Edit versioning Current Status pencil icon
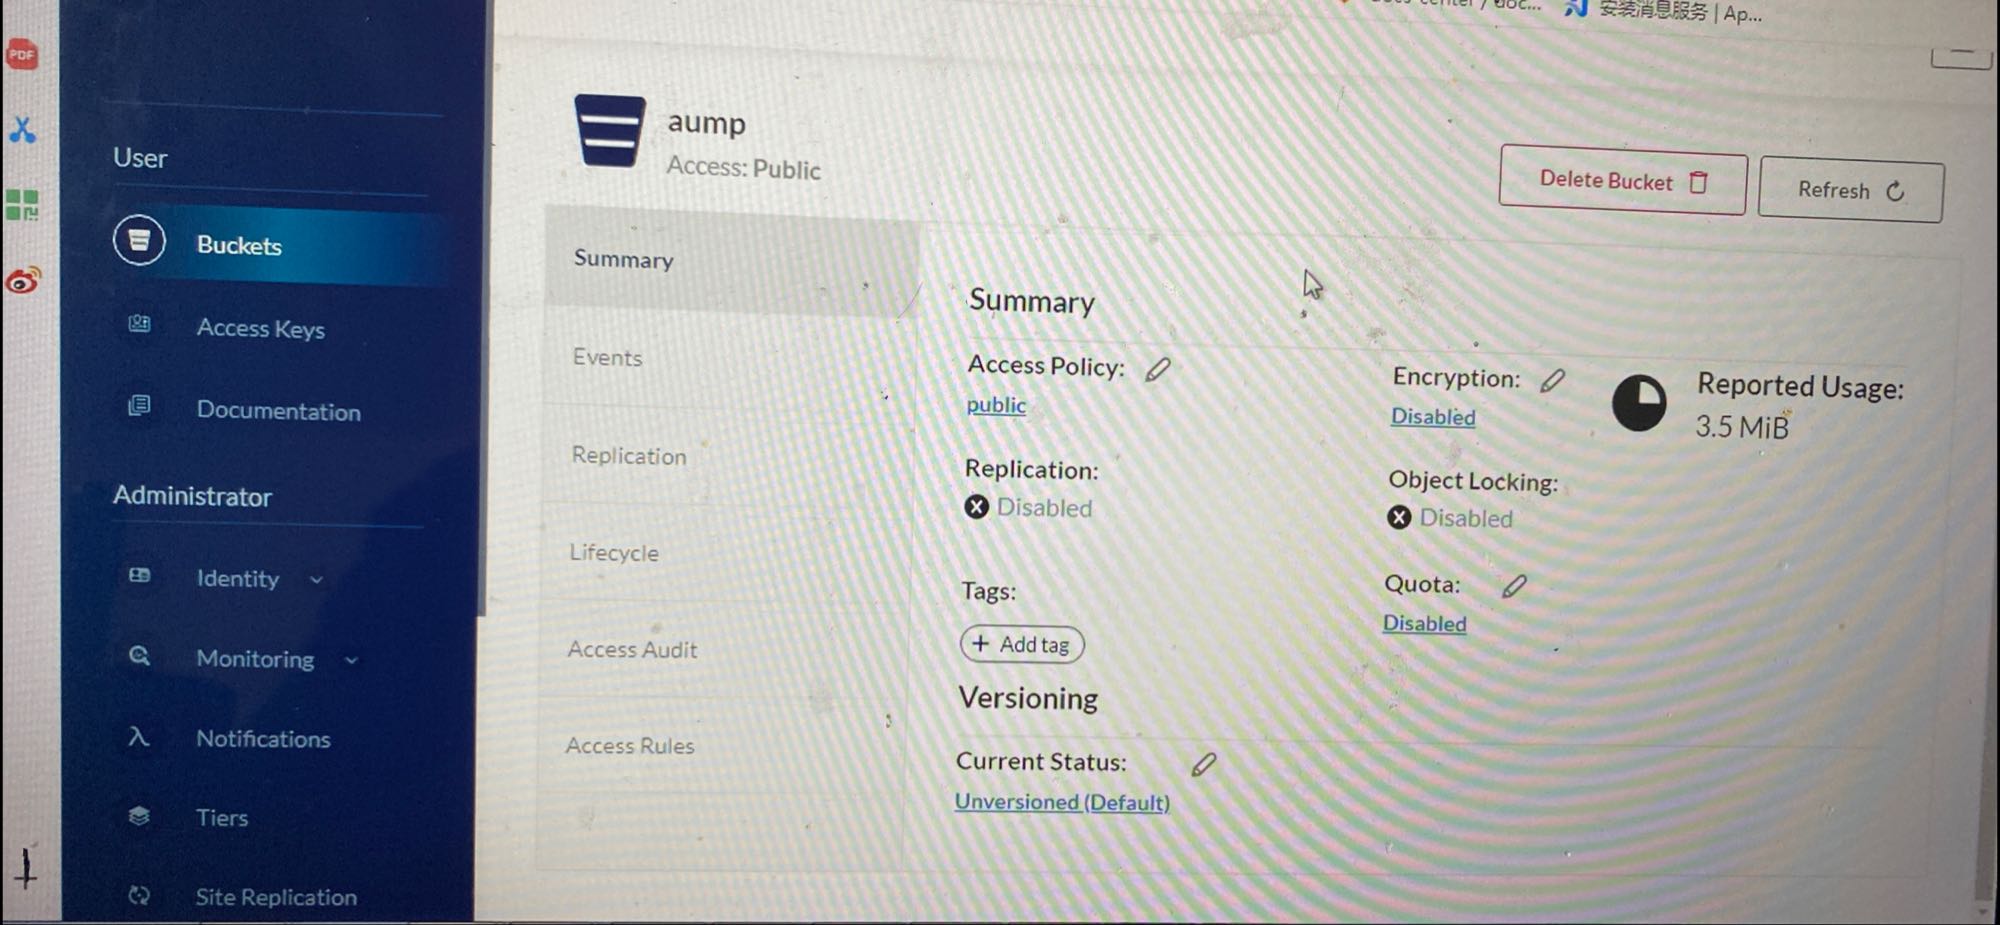This screenshot has height=925, width=2000. (x=1204, y=765)
